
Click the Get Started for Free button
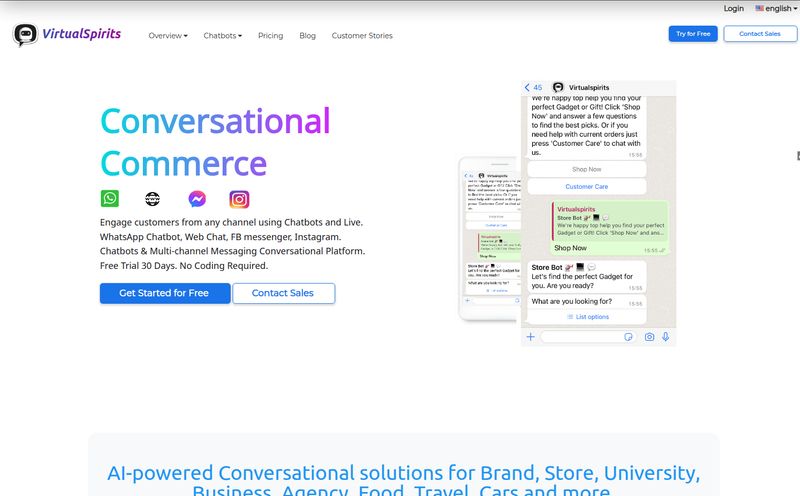pos(165,293)
